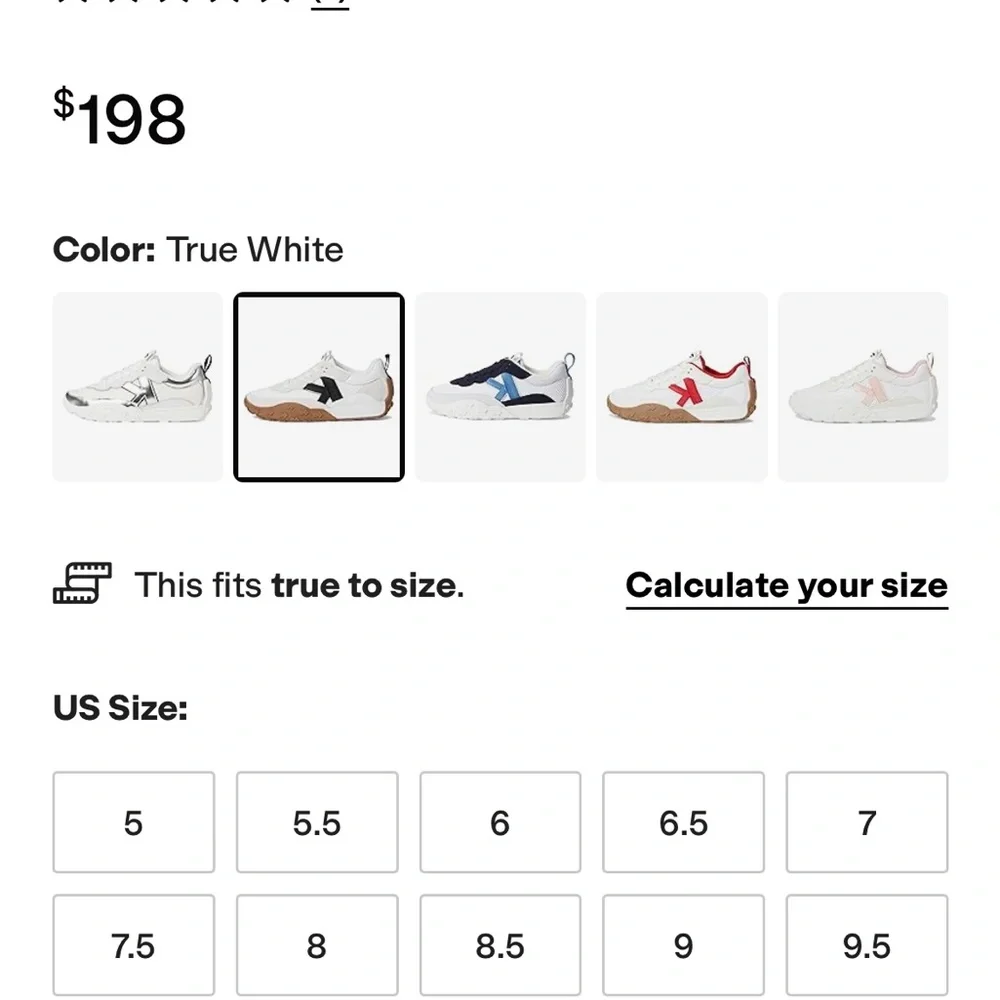The width and height of the screenshot is (1000, 1000).
Task: Pick the red logo sneaker color
Action: point(682,387)
